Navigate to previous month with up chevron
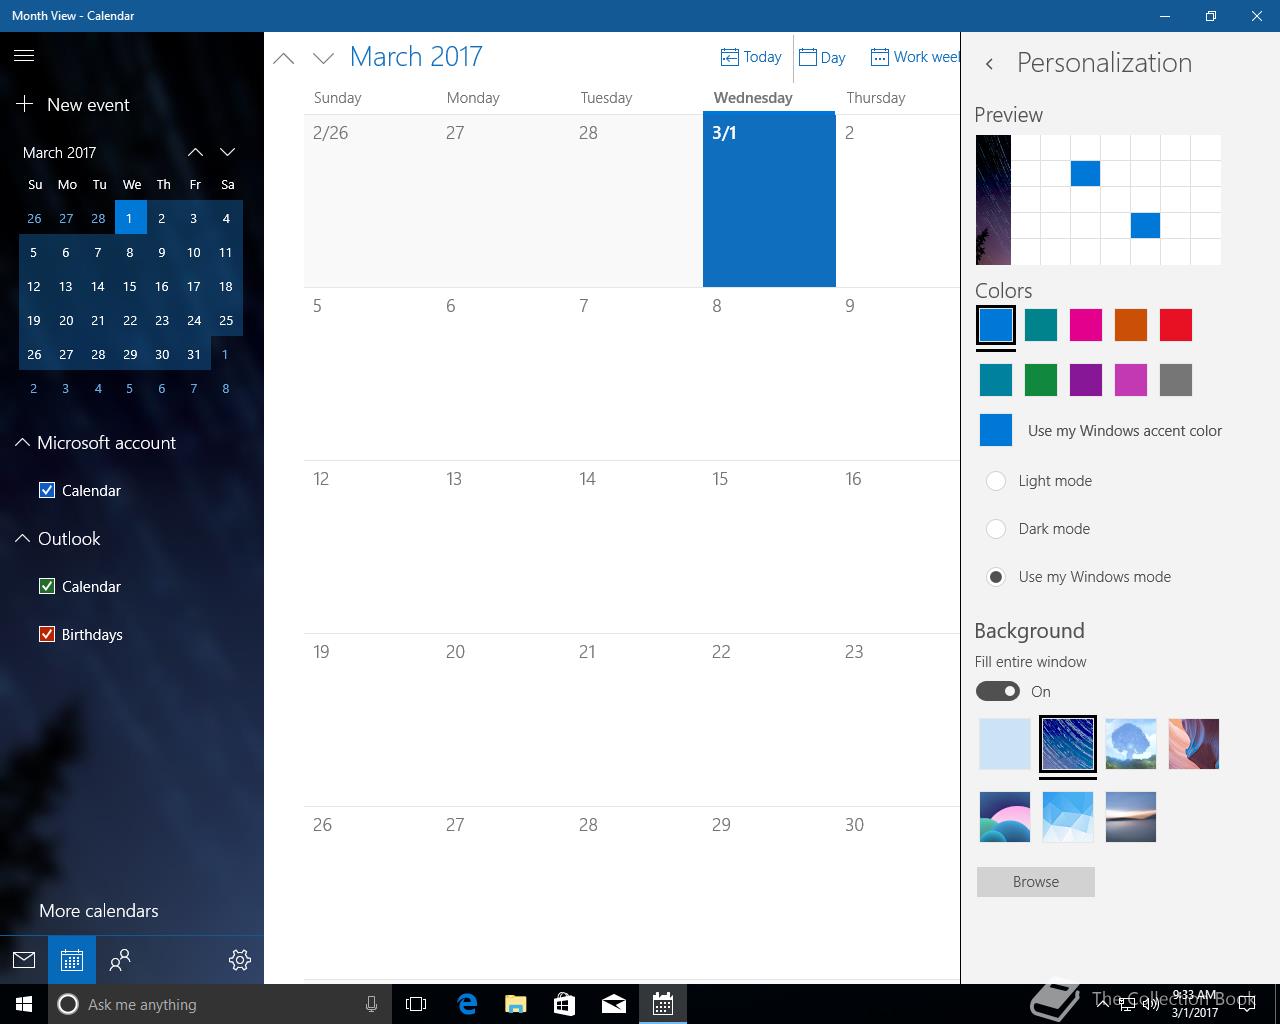This screenshot has height=1024, width=1280. pyautogui.click(x=284, y=58)
